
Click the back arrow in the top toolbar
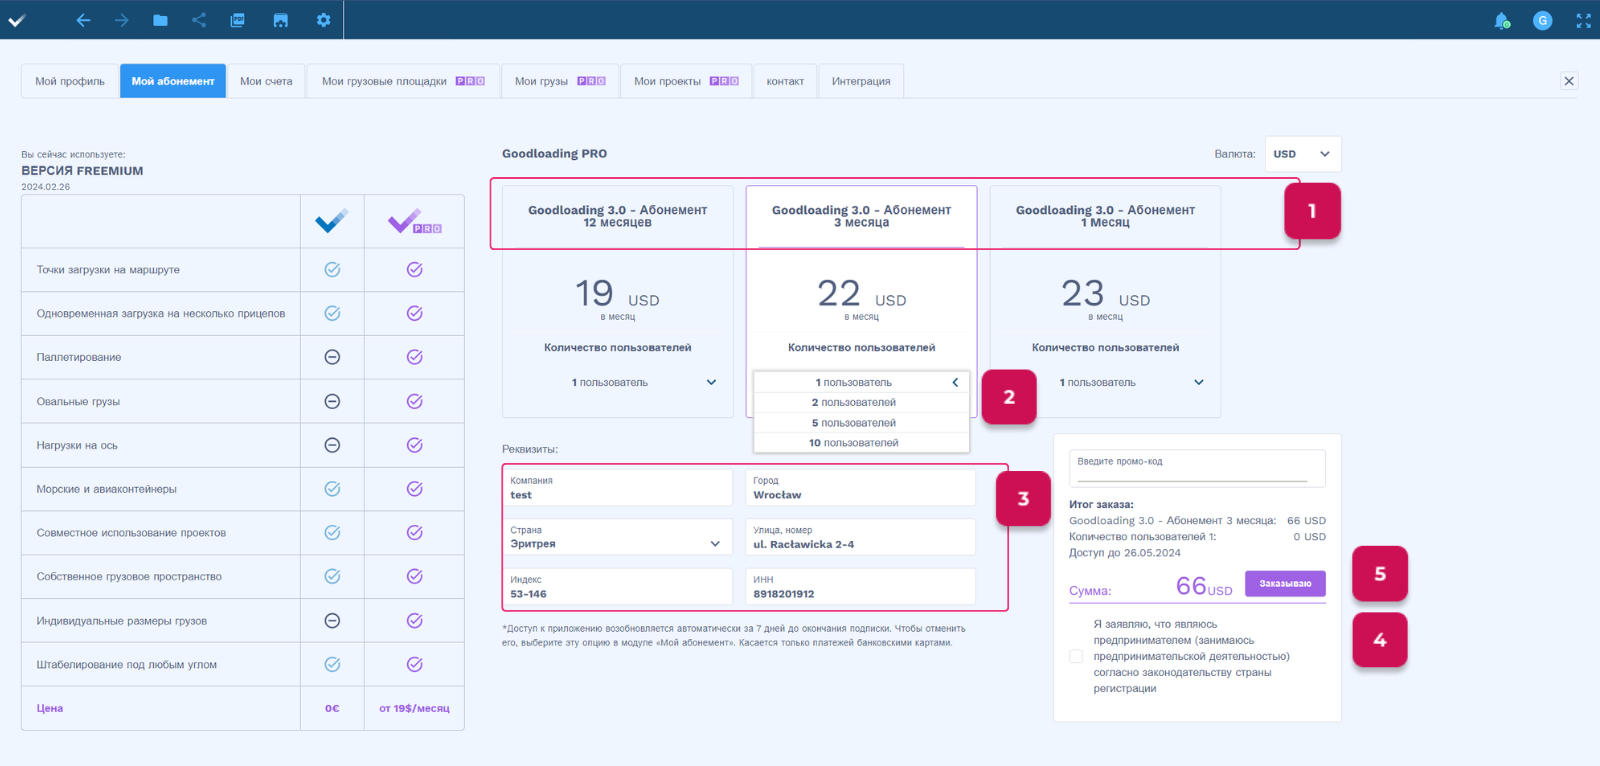click(83, 20)
